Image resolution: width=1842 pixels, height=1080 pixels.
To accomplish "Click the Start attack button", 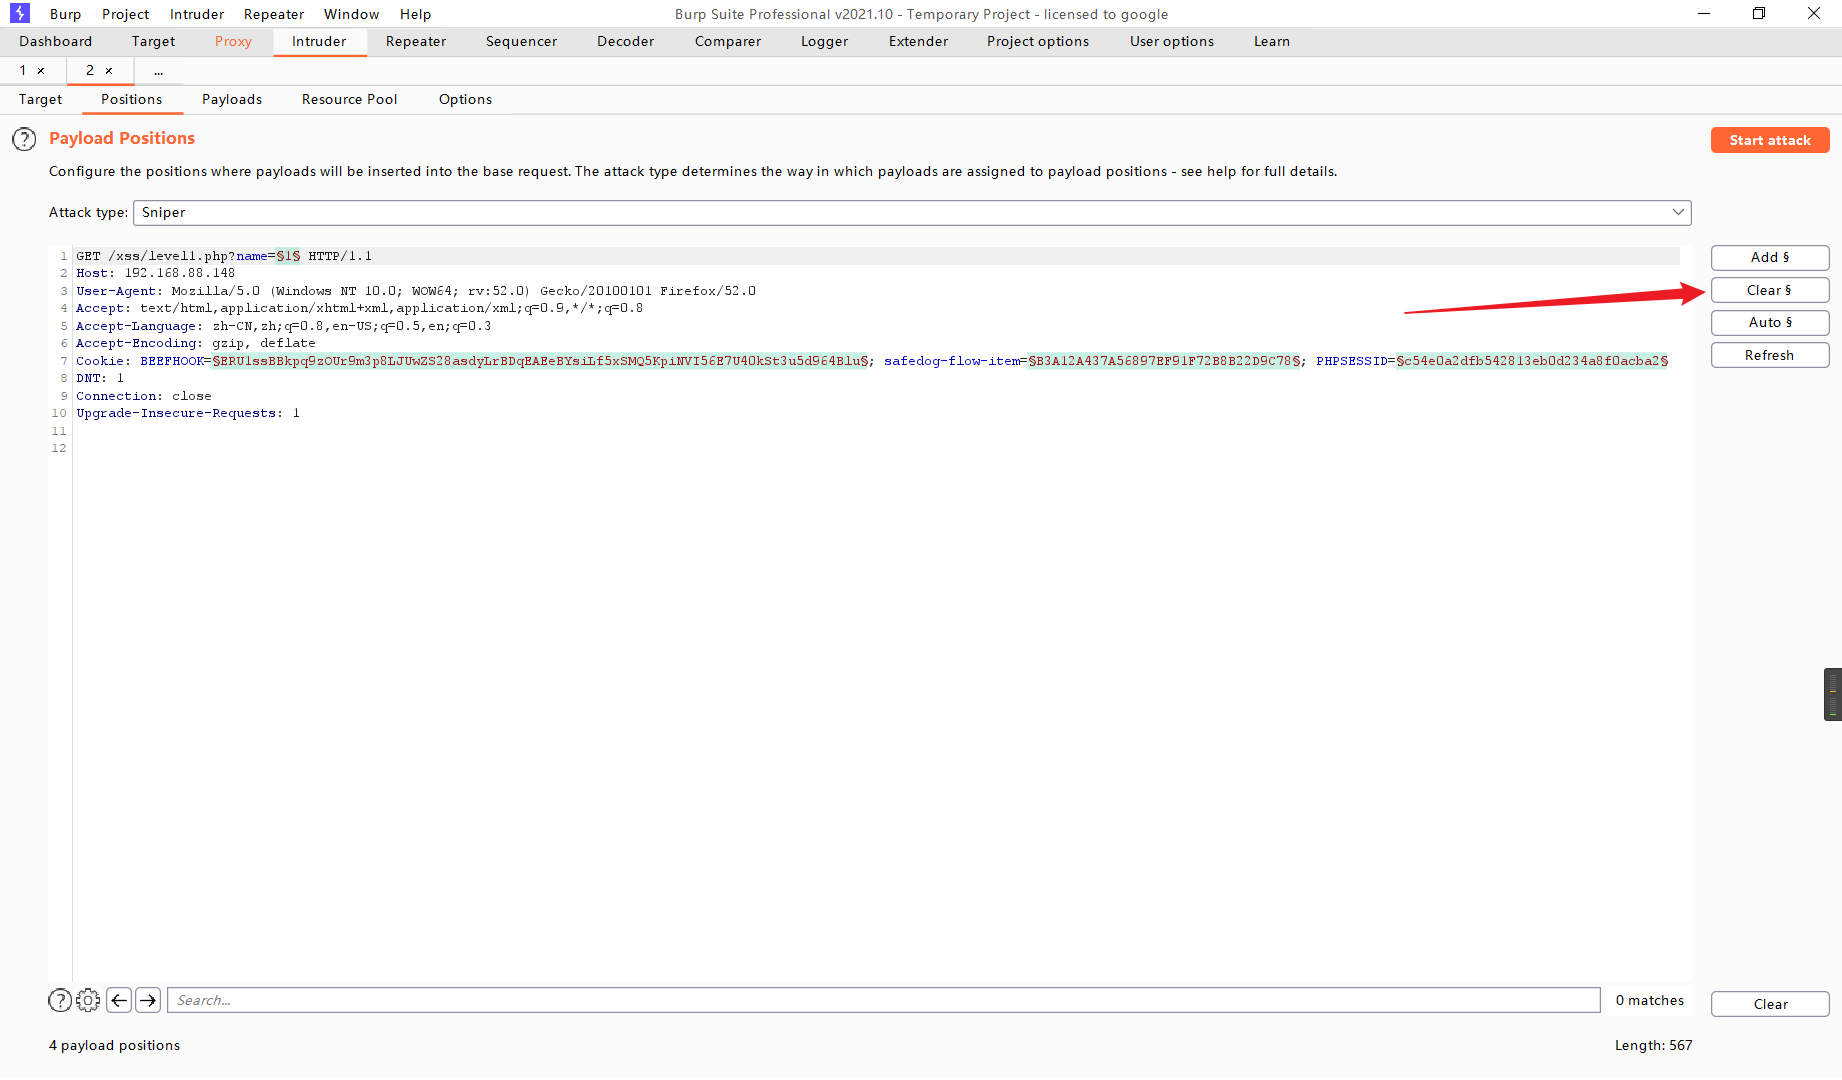I will click(x=1770, y=139).
